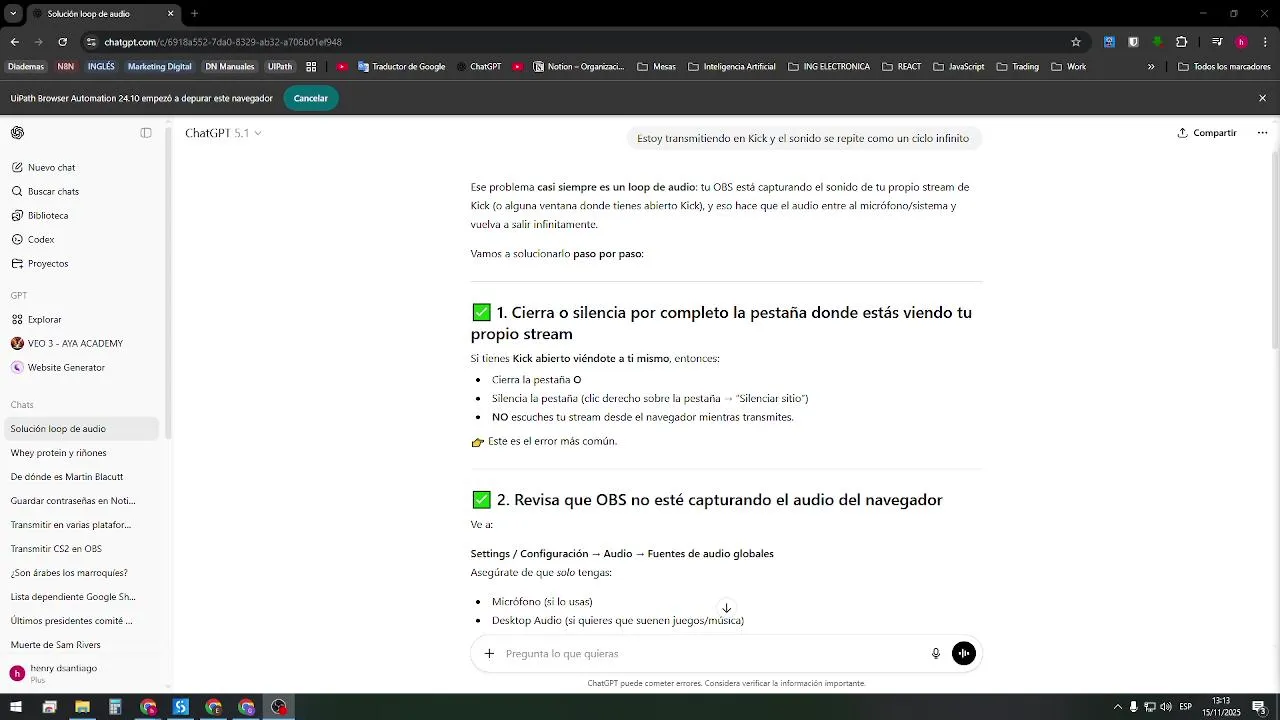Dismiss the UiPath debugging infobar
The height and width of the screenshot is (720, 1280).
(1262, 99)
